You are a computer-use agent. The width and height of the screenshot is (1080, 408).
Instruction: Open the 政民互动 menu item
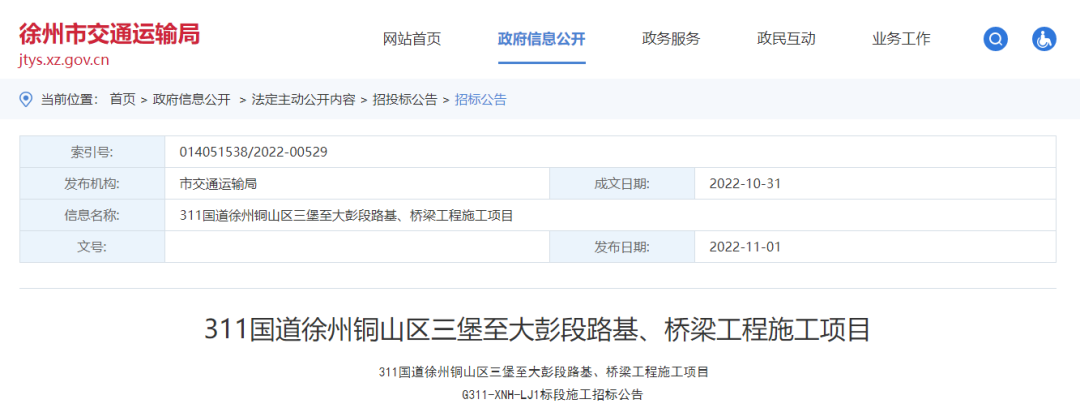tap(786, 39)
